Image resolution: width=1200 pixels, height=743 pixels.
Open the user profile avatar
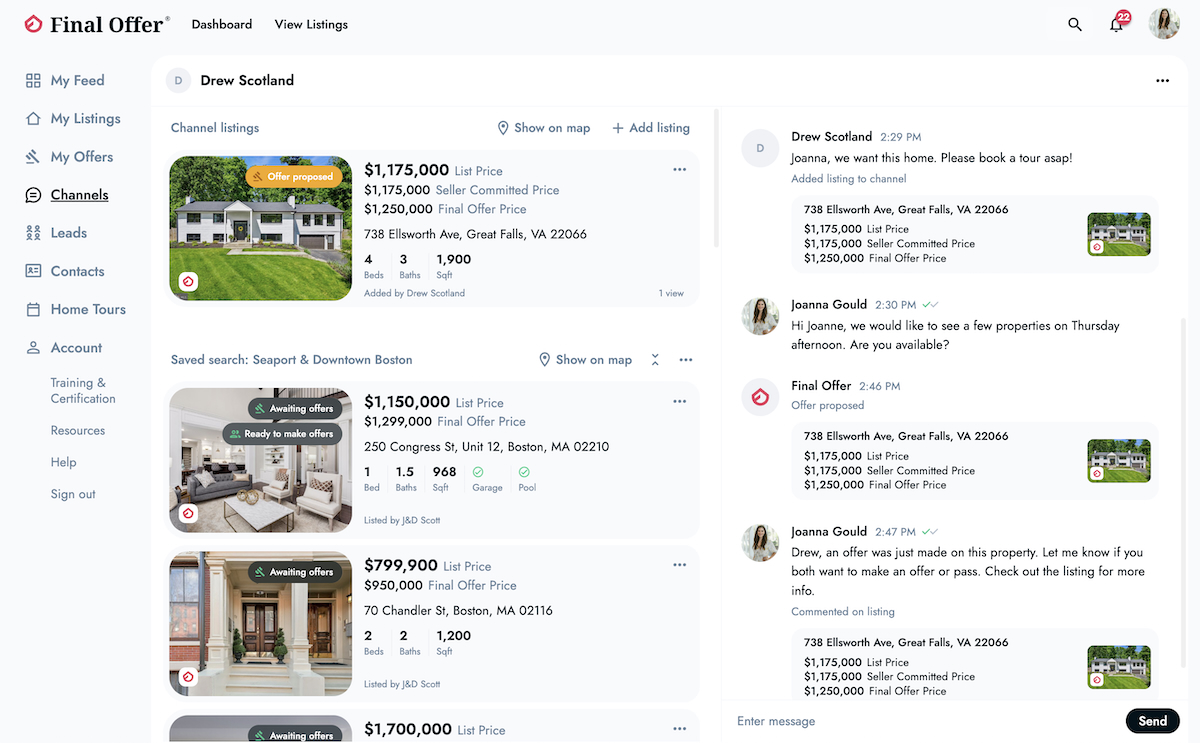(1164, 24)
